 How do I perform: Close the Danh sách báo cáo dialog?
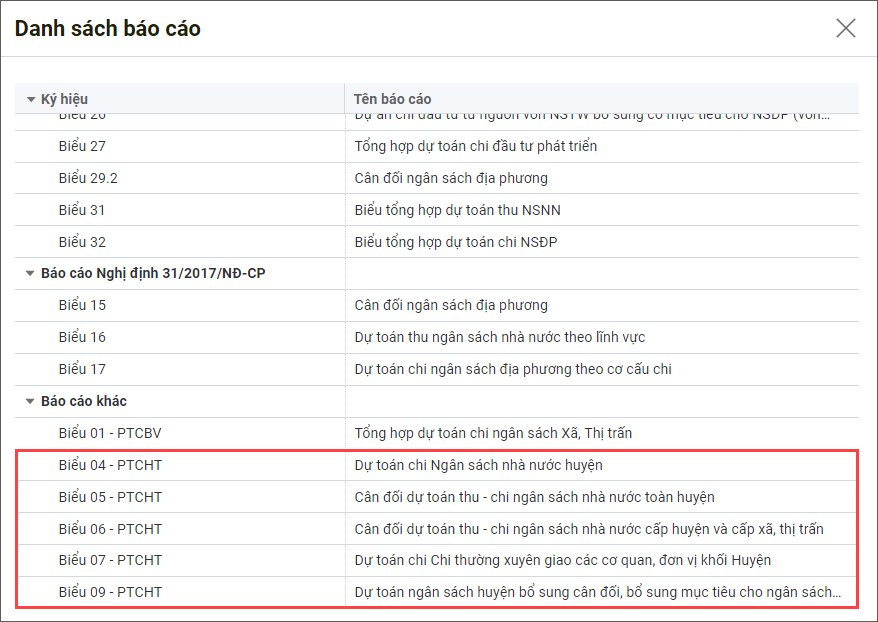pyautogui.click(x=846, y=28)
